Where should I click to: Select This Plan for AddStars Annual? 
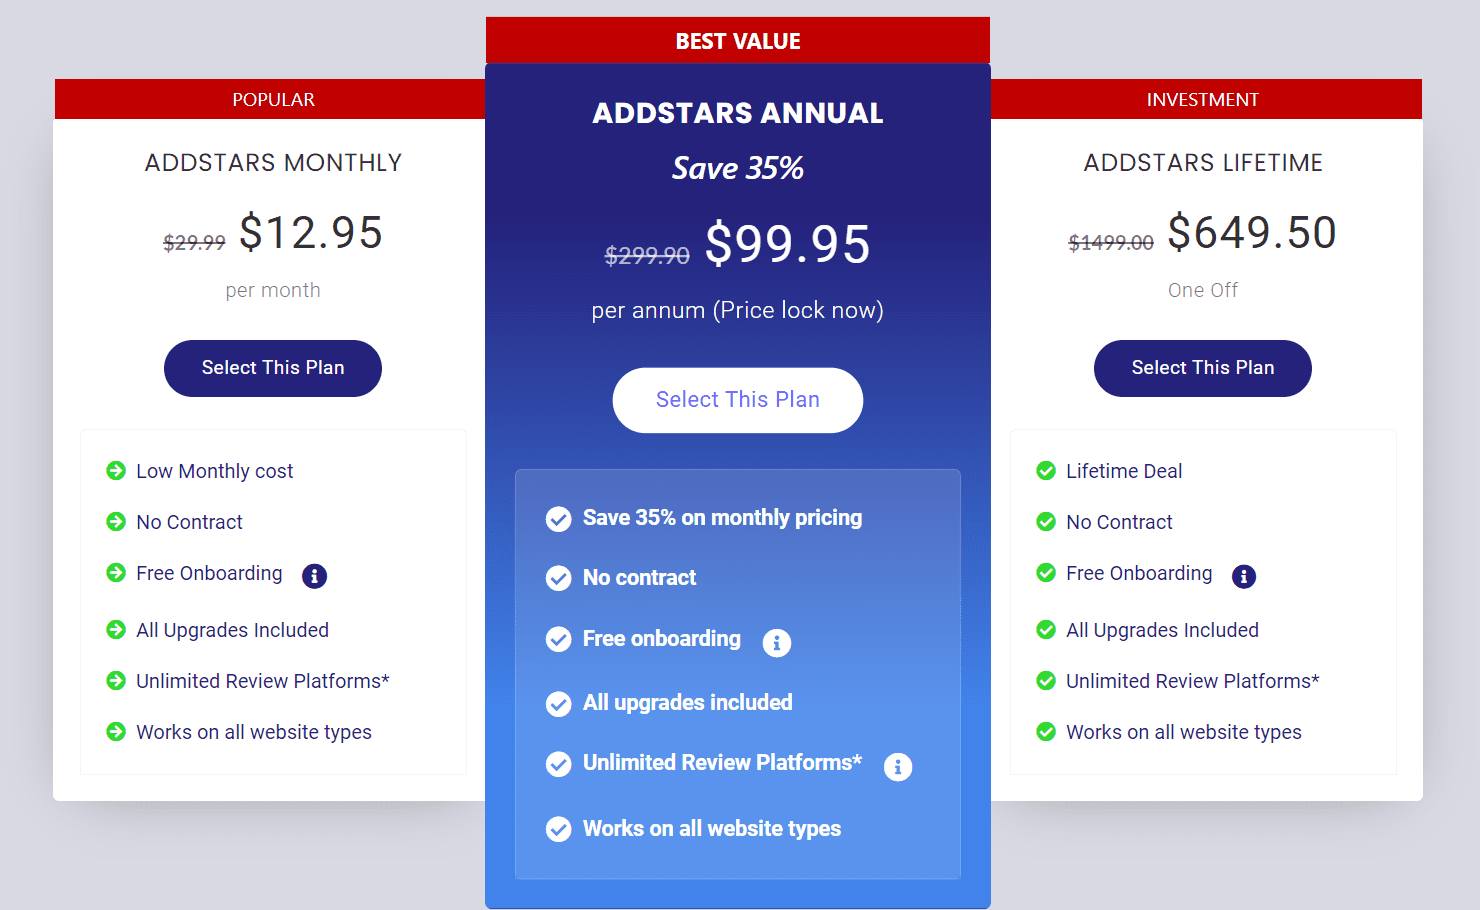(x=737, y=399)
